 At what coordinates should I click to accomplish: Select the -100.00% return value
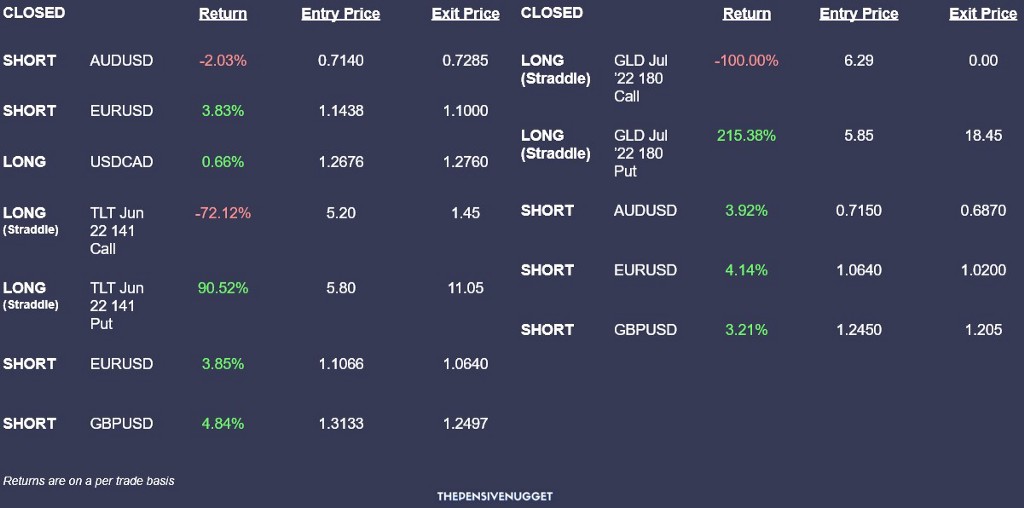coord(746,61)
